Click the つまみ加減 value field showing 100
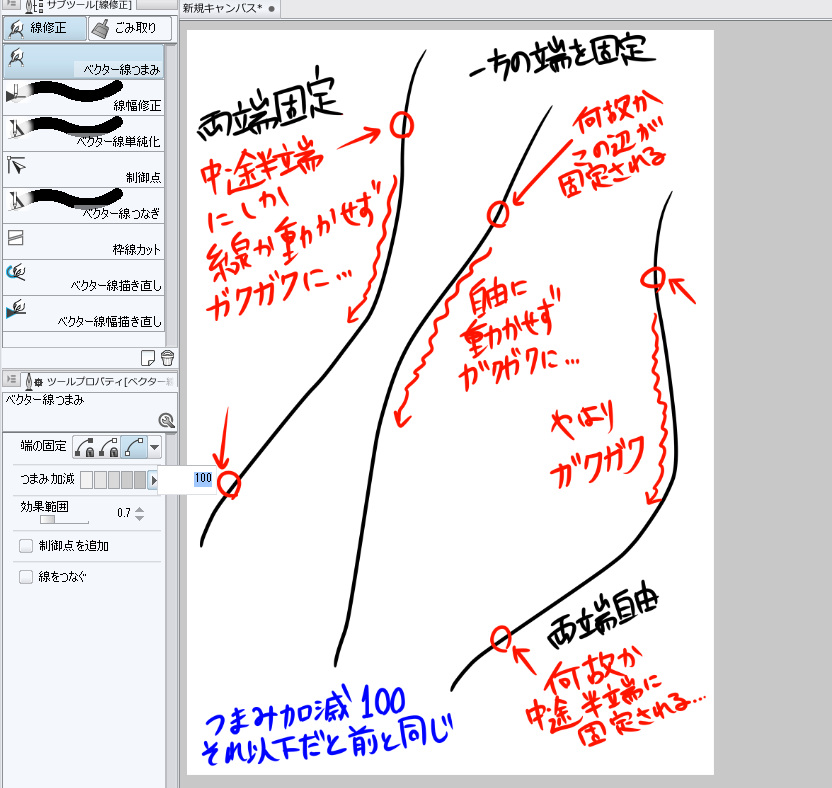832x788 pixels. coord(187,479)
